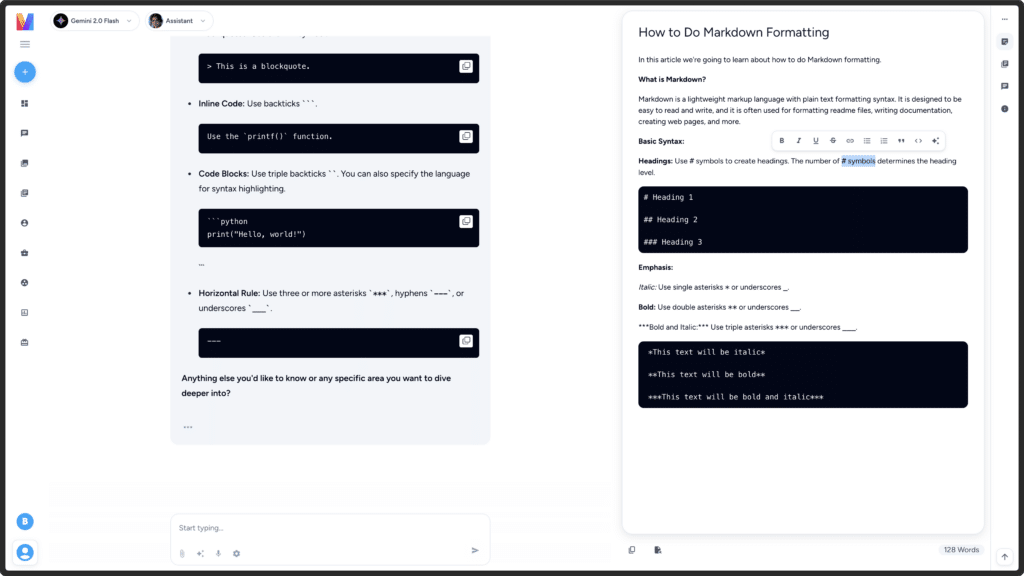The width and height of the screenshot is (1024, 576).
Task: Click the '*This text will be italic*' code block
Action: click(803, 375)
